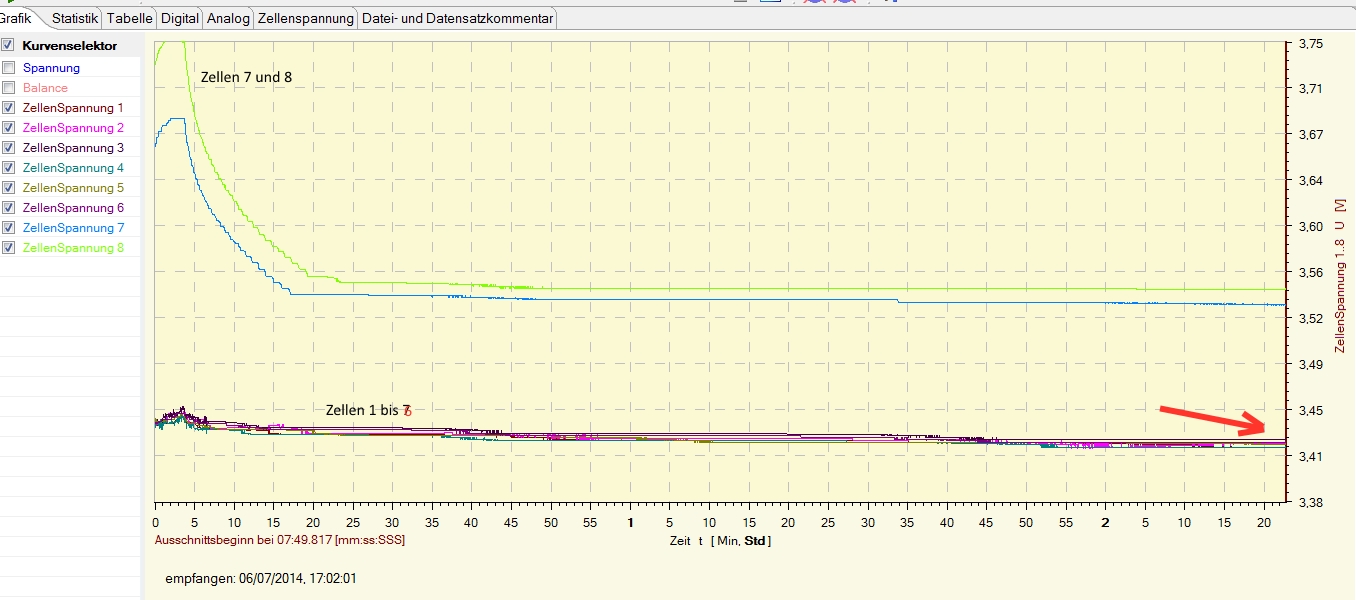Uncheck the ZellenSpannung 3 checkbox
Screen dimensions: 1356x600
coord(8,148)
